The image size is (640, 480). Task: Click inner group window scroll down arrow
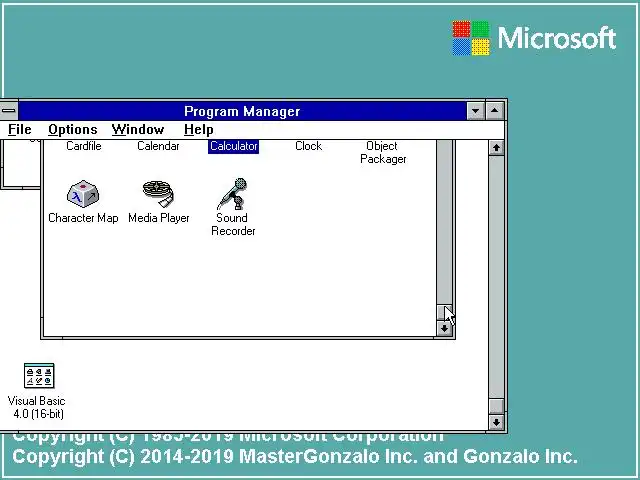click(444, 329)
